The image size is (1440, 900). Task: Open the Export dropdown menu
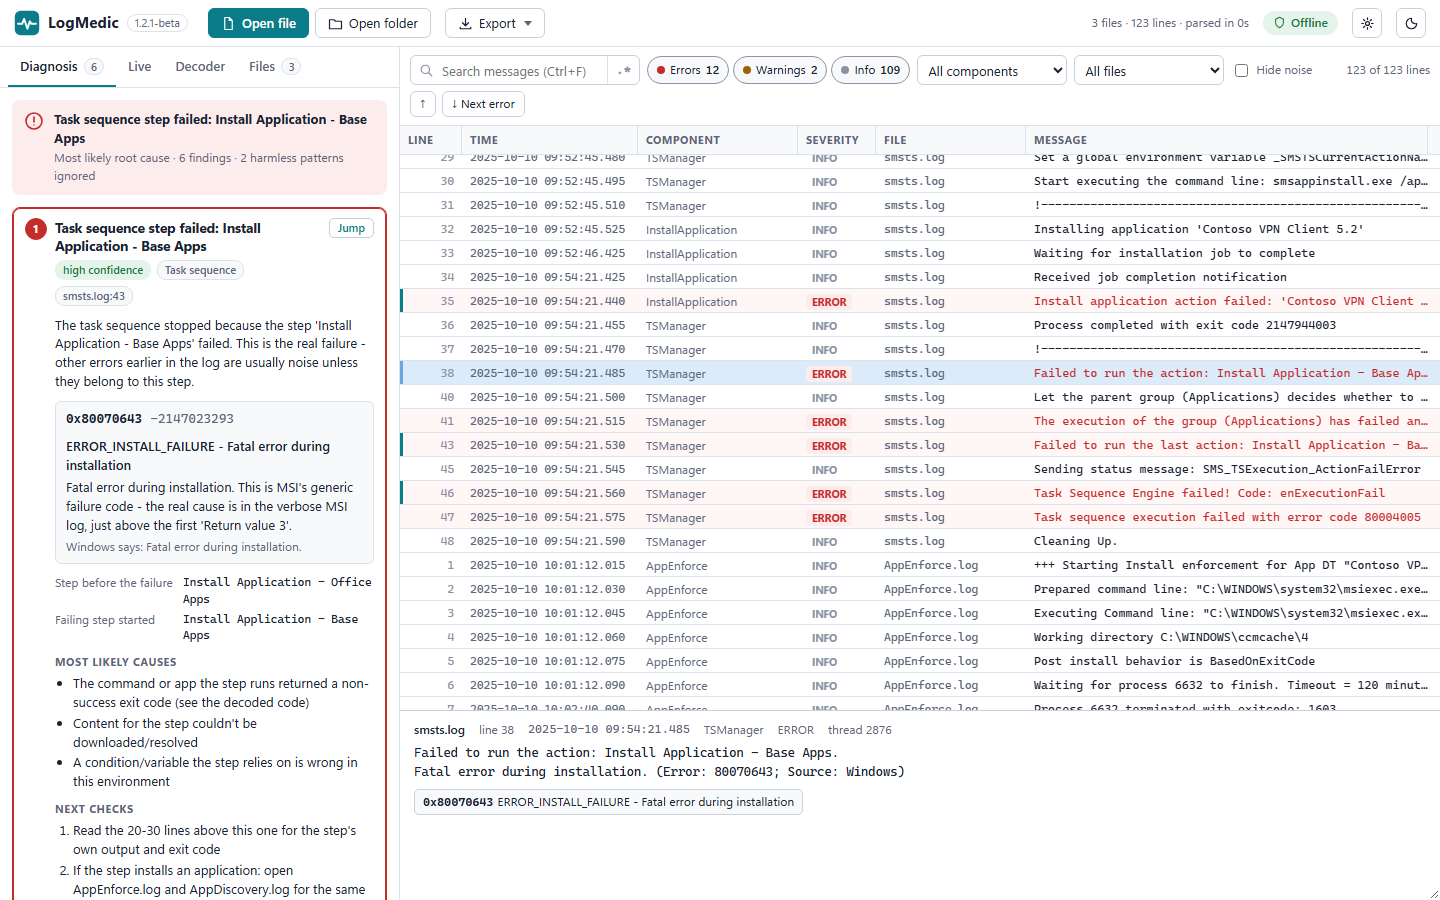pyautogui.click(x=495, y=23)
